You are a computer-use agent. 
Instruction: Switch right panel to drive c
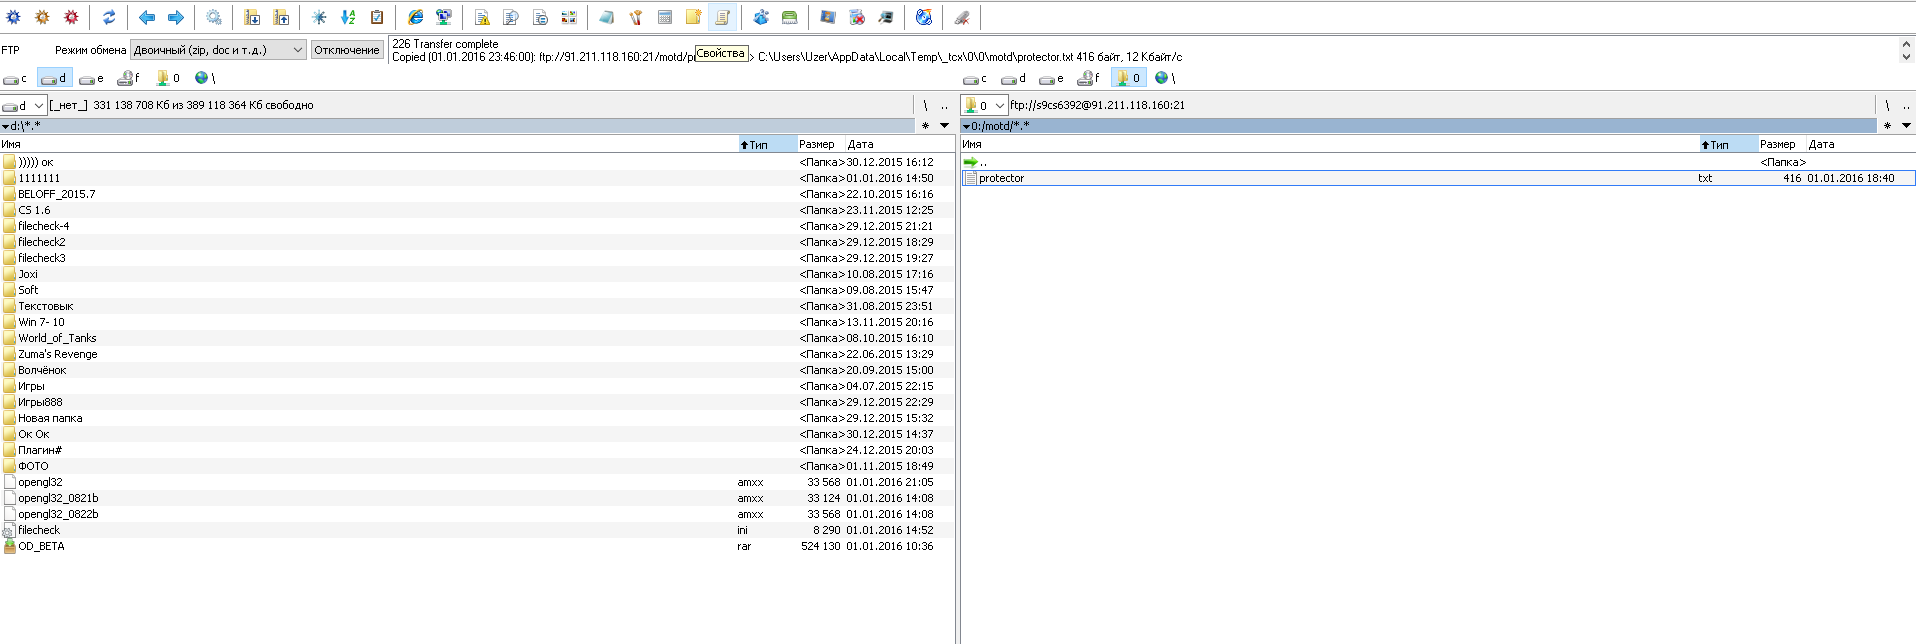(976, 78)
